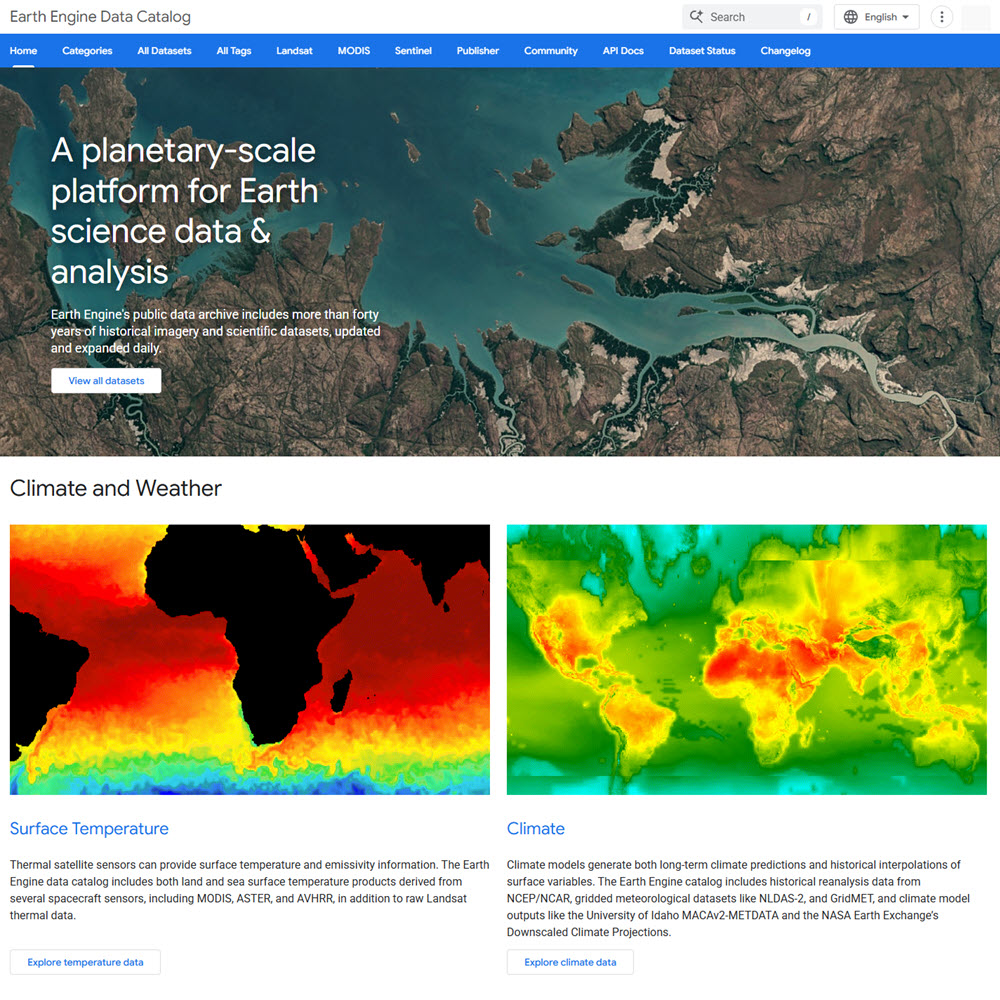Click the View all datasets button
Viewport: 1000px width, 1000px height.
point(107,381)
